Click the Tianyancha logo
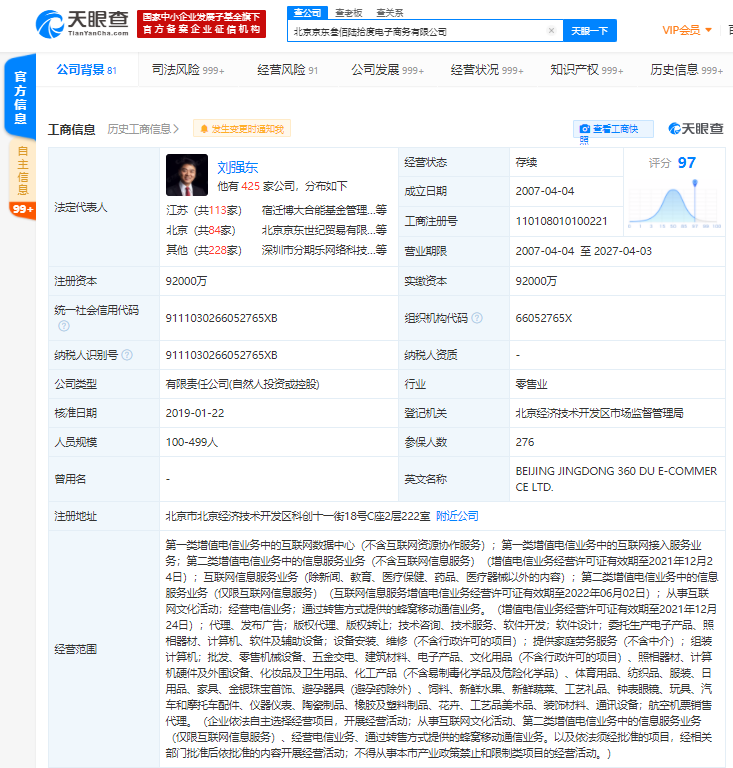 82,24
